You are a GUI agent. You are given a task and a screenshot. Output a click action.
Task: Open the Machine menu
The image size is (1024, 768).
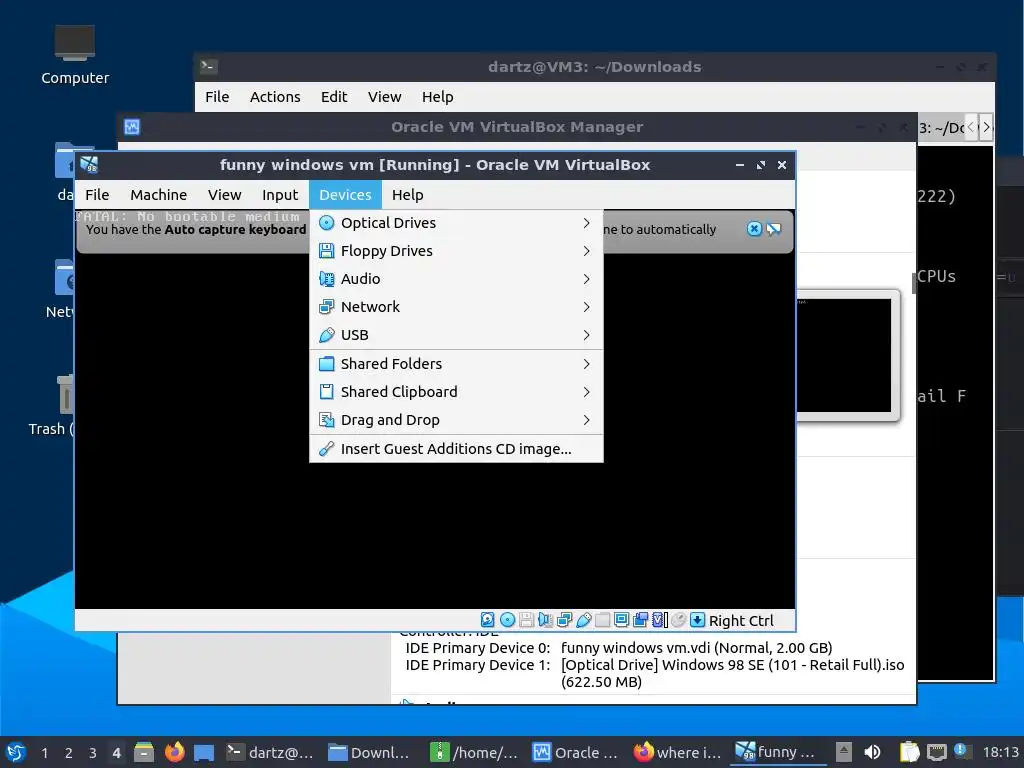[159, 195]
